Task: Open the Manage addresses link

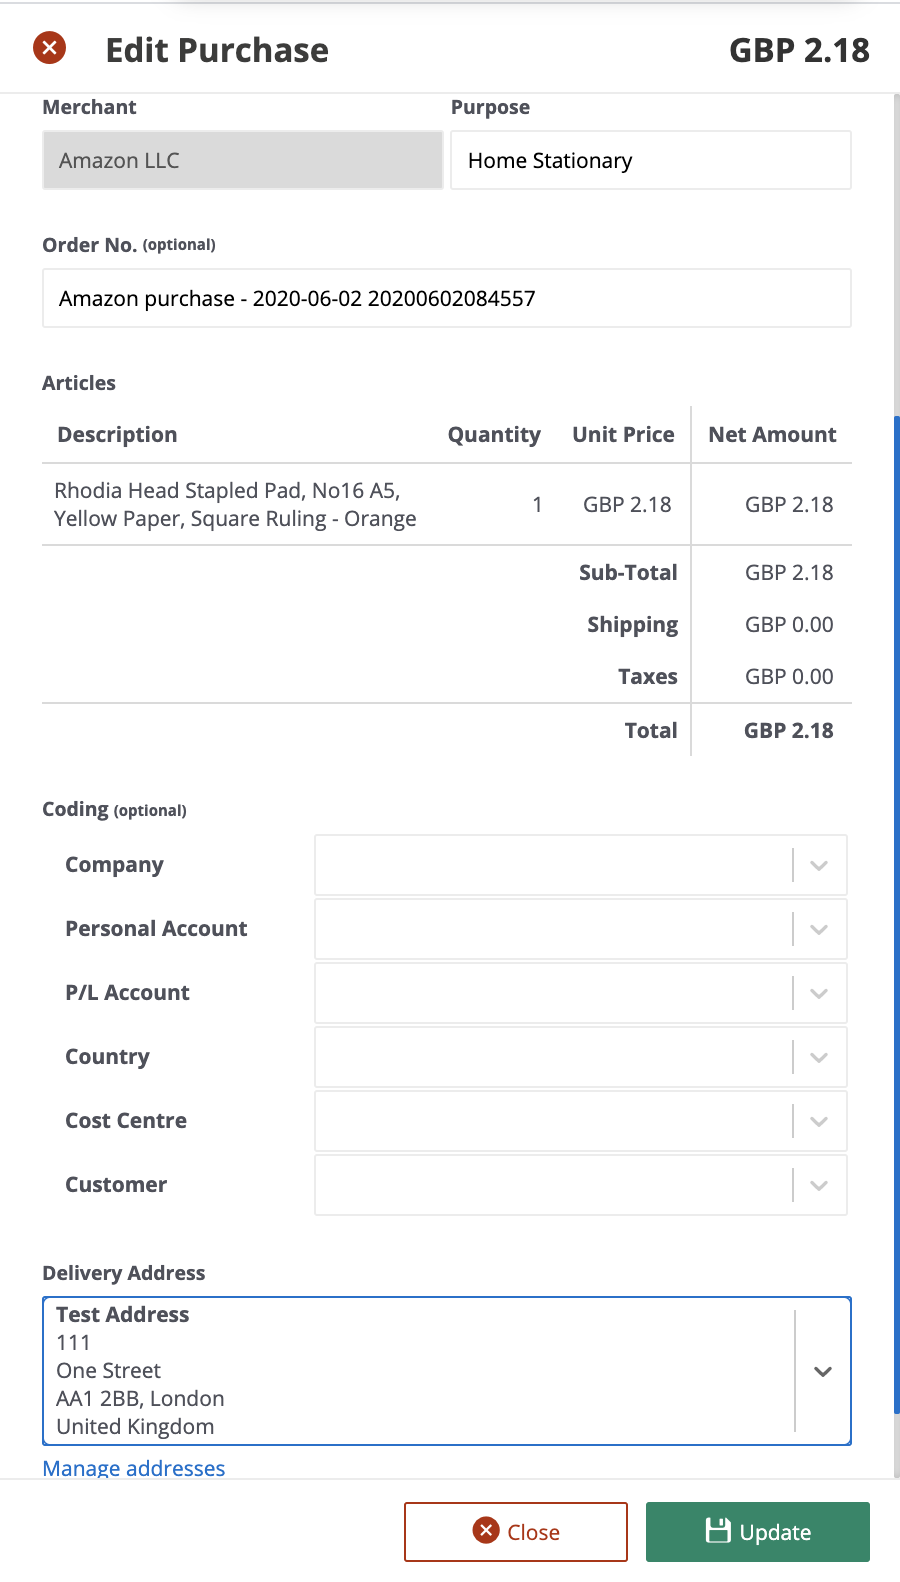Action: click(x=133, y=1467)
